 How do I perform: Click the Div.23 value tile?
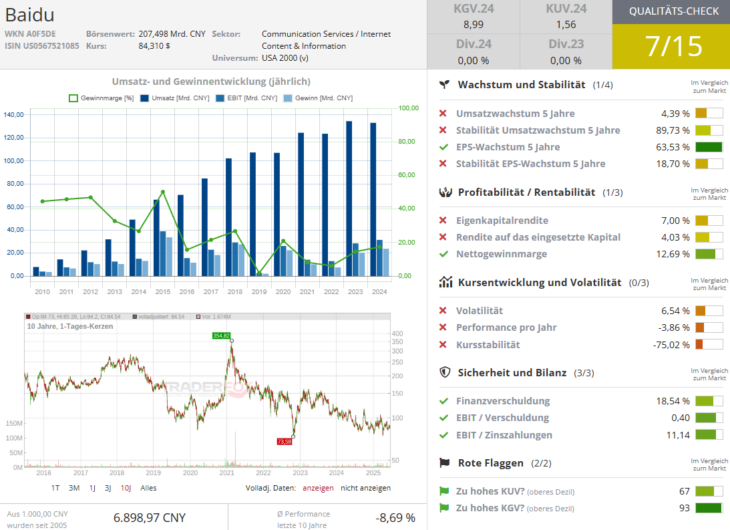click(566, 52)
